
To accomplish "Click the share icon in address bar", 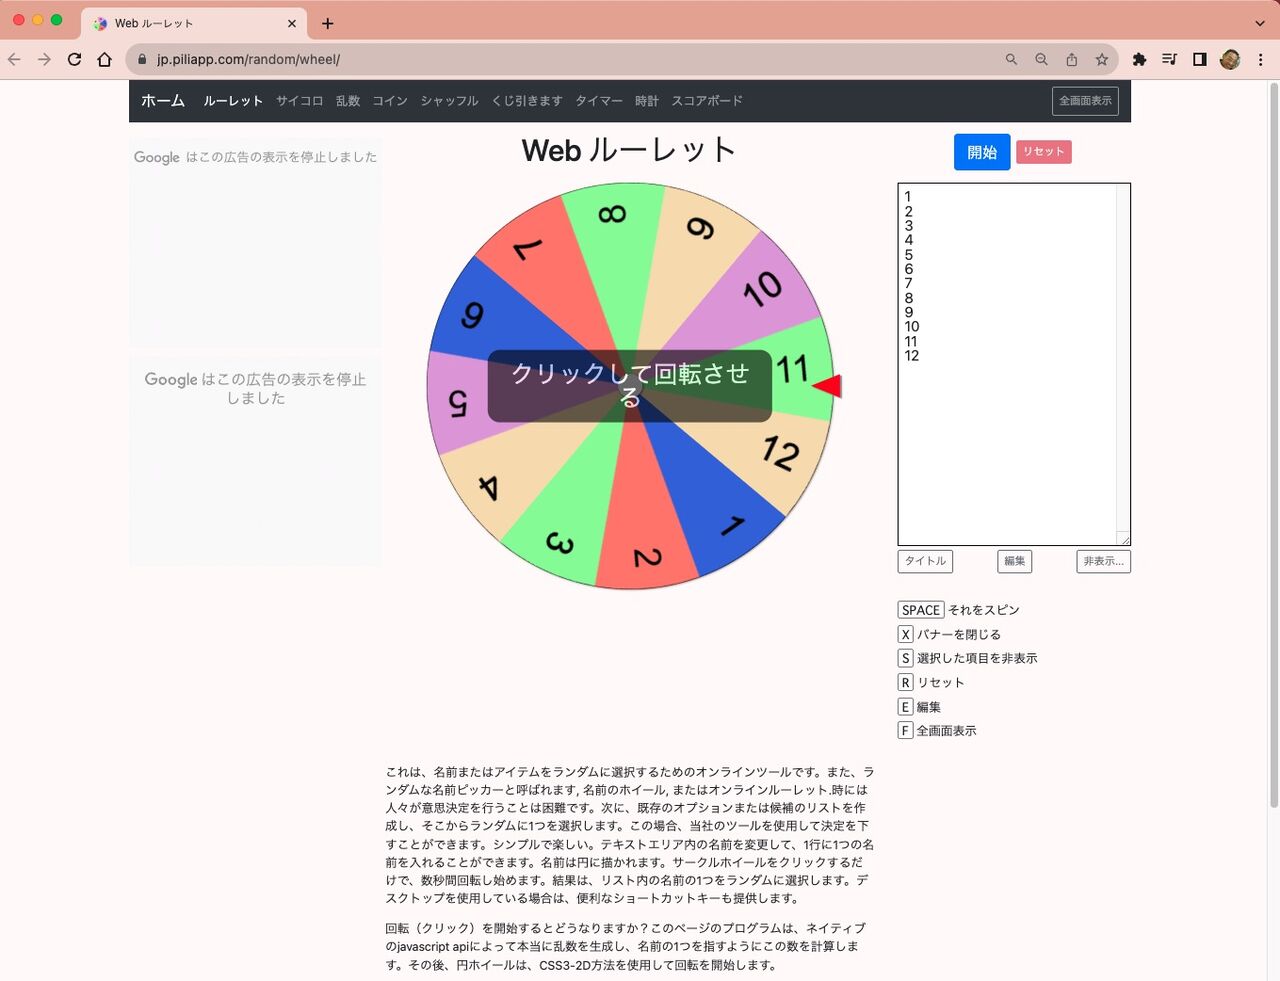I will tap(1071, 60).
